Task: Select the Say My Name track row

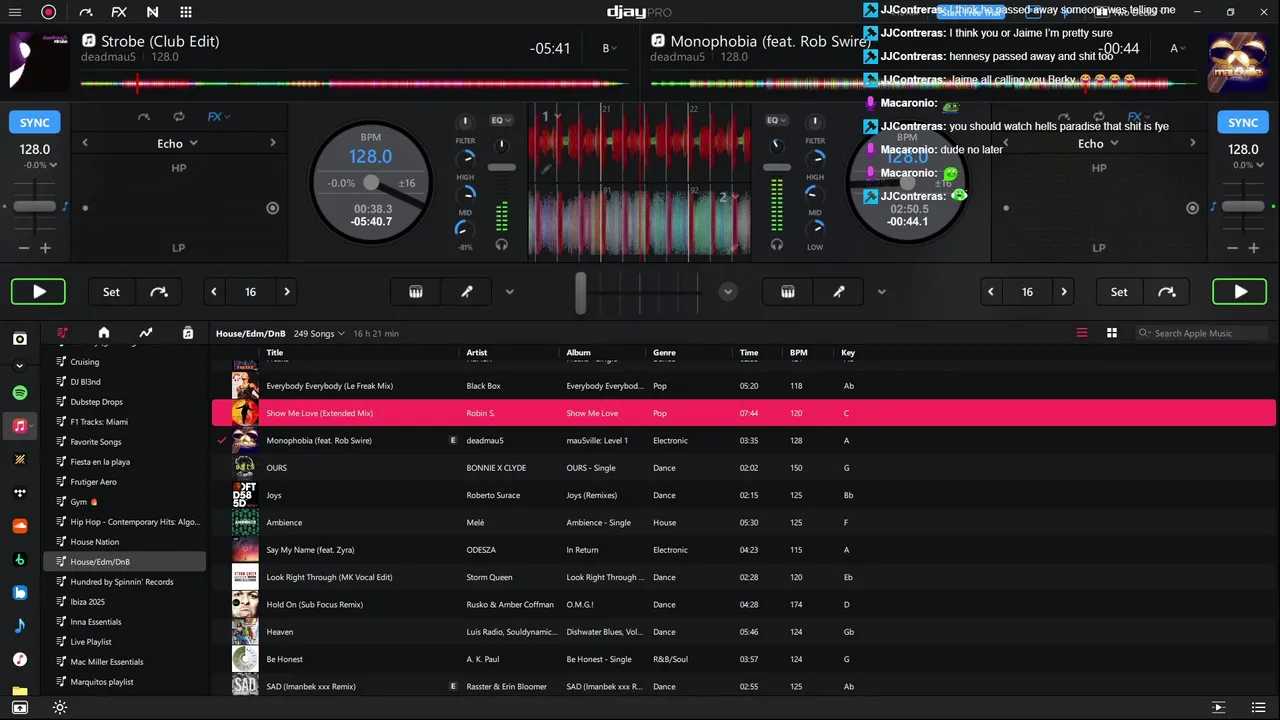Action: pos(743,550)
